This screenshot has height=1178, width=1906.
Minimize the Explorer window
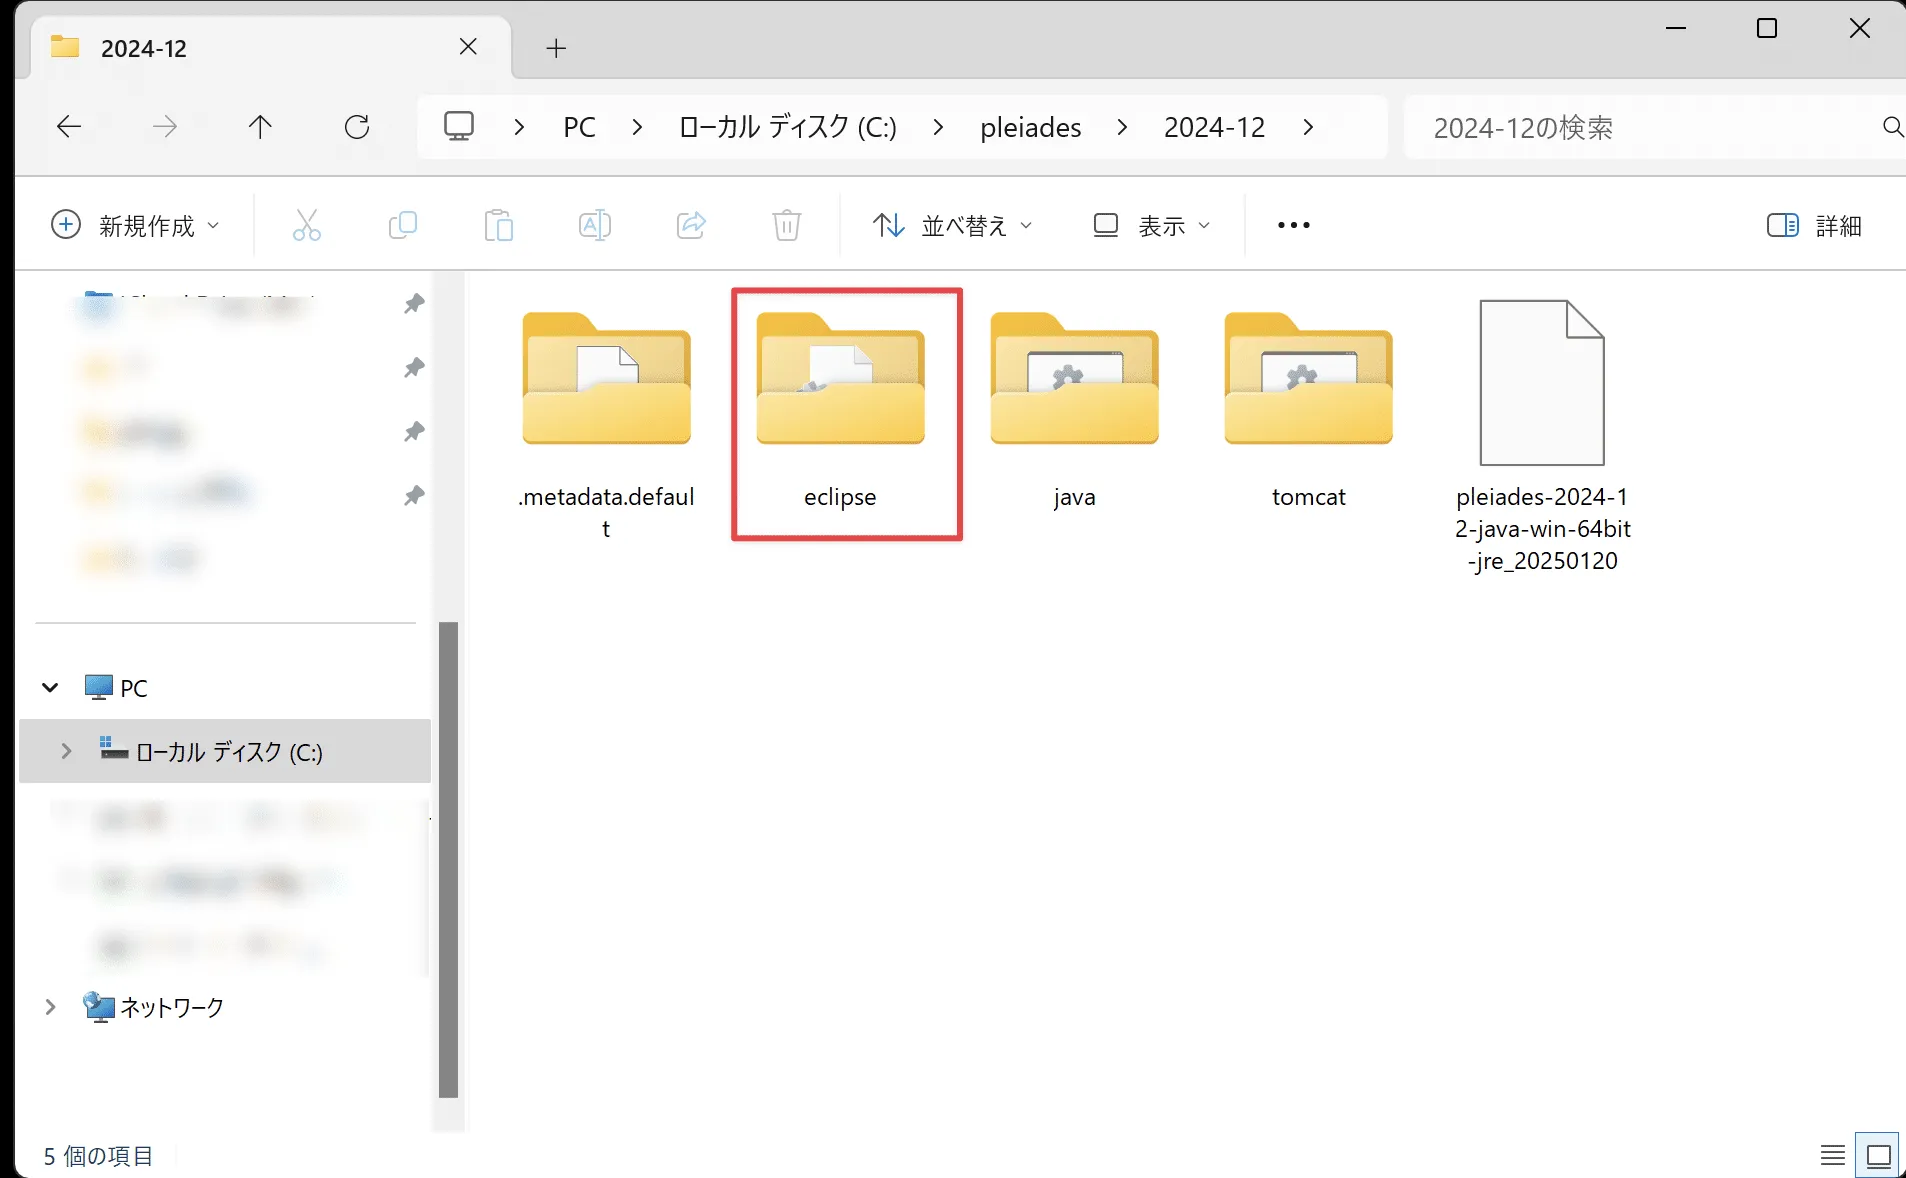pyautogui.click(x=1676, y=28)
